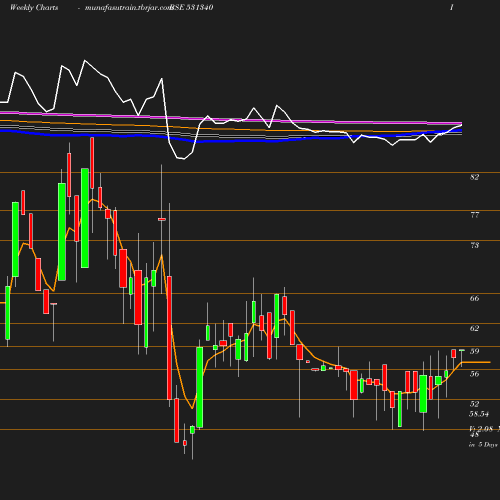Click the 73 price axis label
The image size is (500, 500).
tap(474, 245)
